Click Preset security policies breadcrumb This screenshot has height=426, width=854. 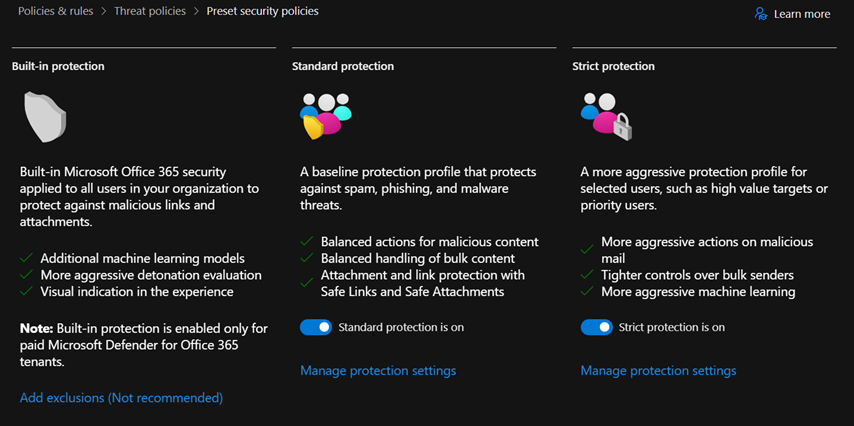click(263, 12)
